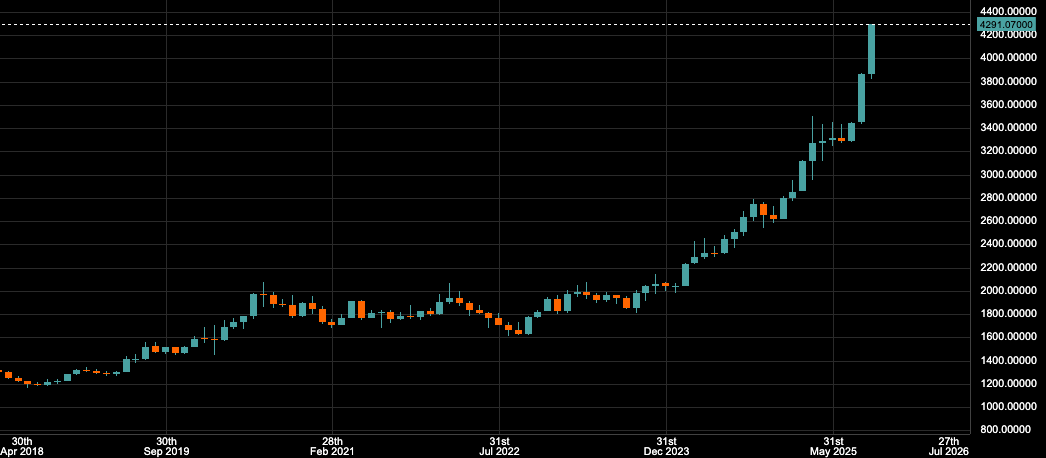
Task: Click the 1600.00000 price axis label
Action: click(x=1009, y=337)
